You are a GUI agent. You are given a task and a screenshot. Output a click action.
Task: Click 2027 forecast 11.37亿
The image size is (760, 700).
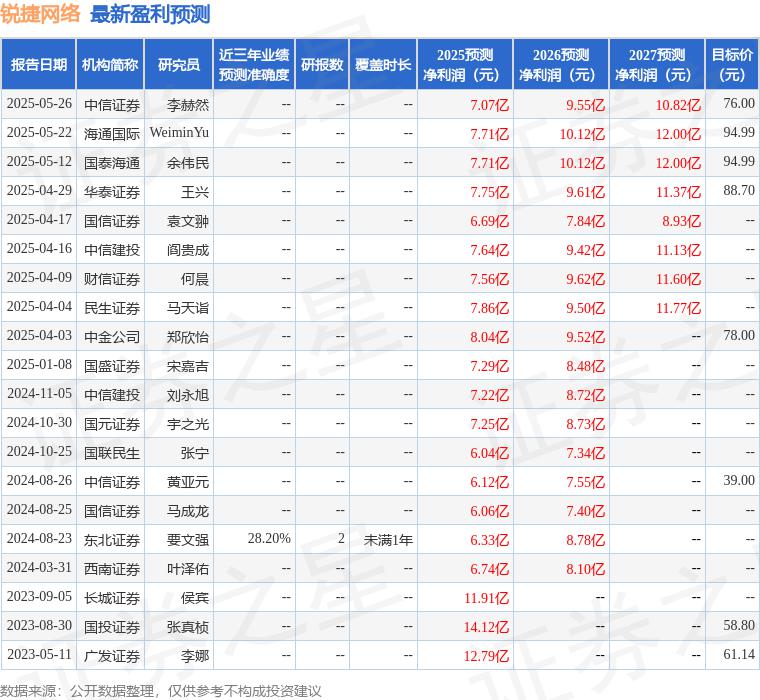(679, 192)
